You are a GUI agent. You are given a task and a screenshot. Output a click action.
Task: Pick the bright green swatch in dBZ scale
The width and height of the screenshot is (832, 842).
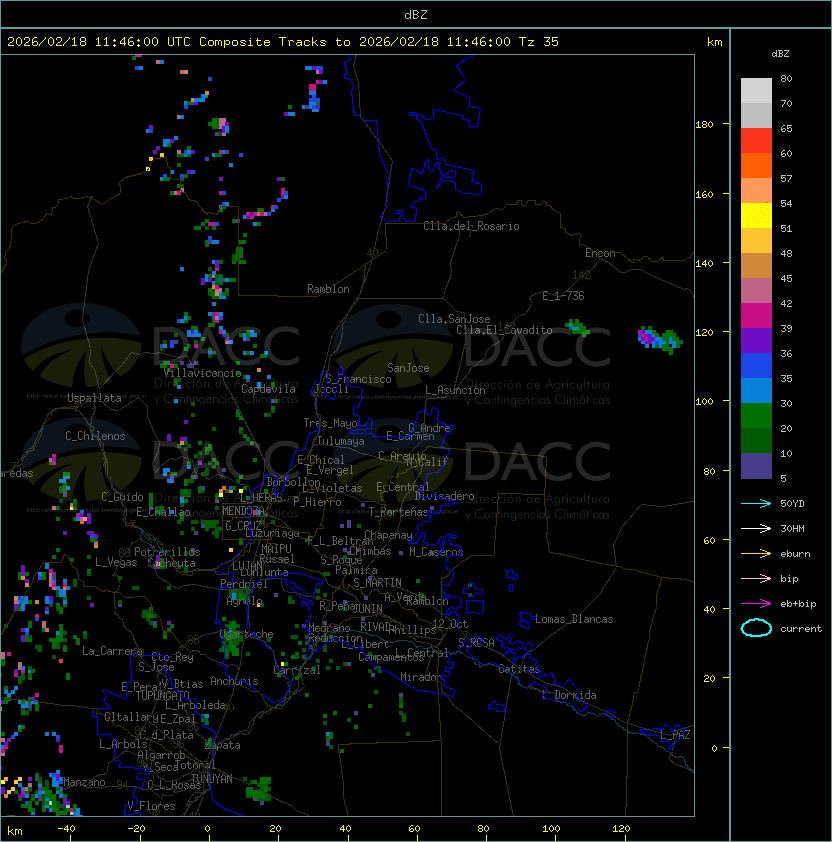[756, 415]
